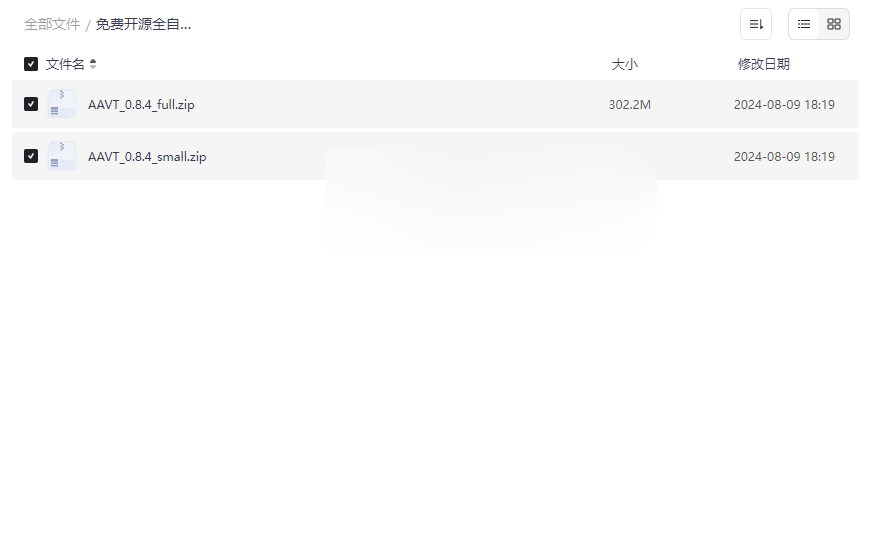
Task: Click the AAVT_0.8.4_full.zip archive icon
Action: tap(61, 104)
